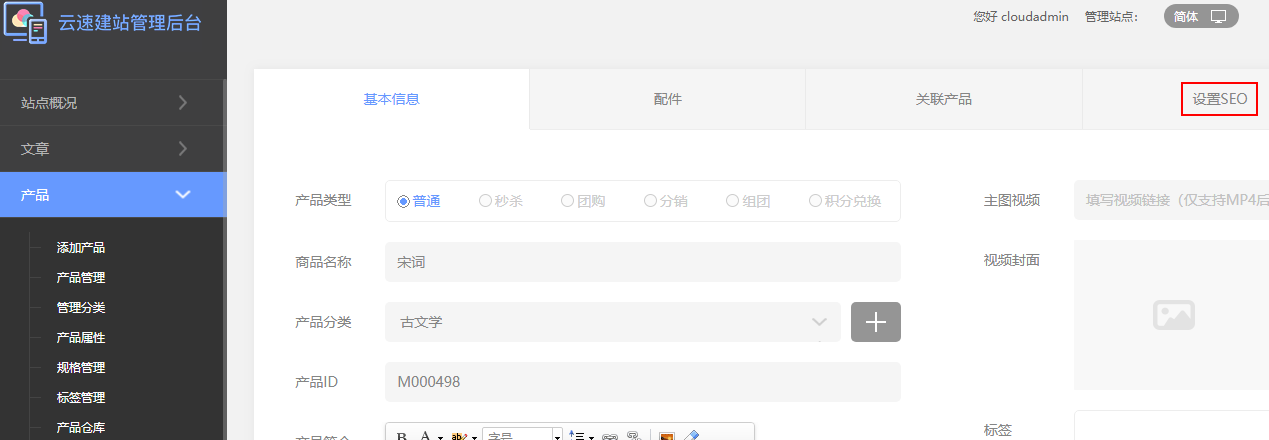The image size is (1269, 440).
Task: Toggle bold in the rich text editor
Action: (x=402, y=437)
